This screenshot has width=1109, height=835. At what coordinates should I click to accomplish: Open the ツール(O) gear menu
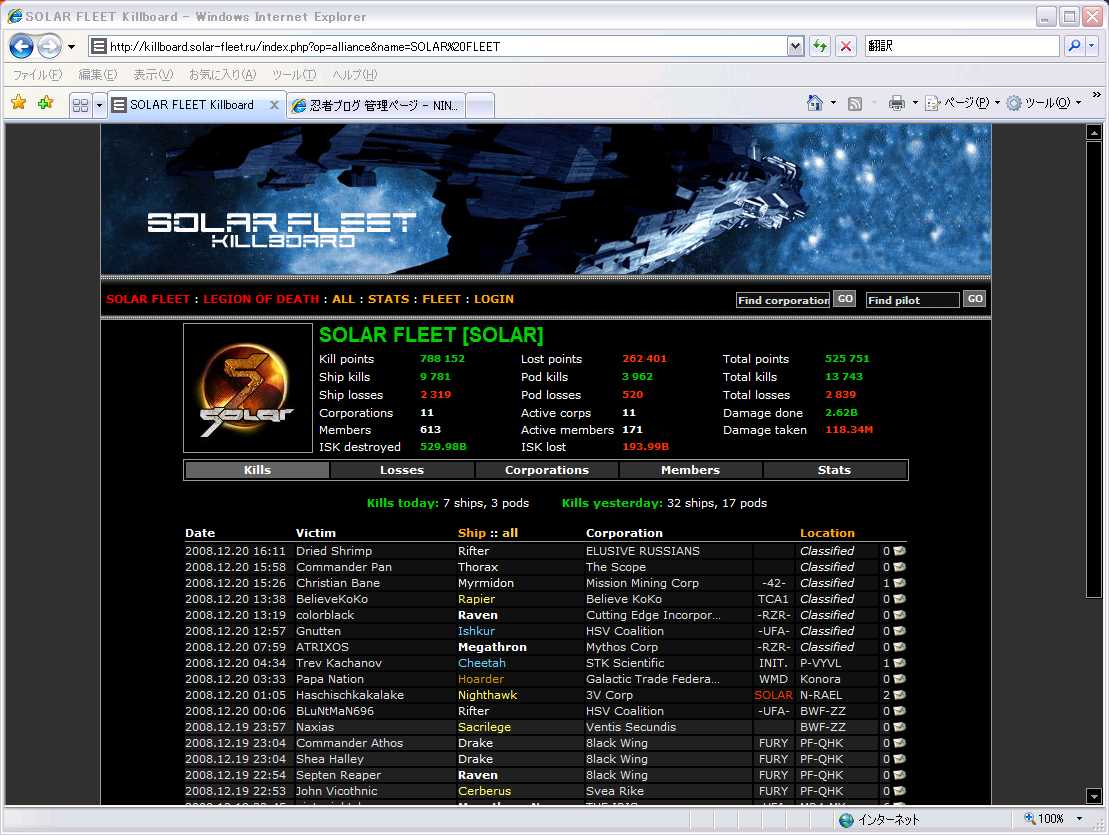point(1044,103)
